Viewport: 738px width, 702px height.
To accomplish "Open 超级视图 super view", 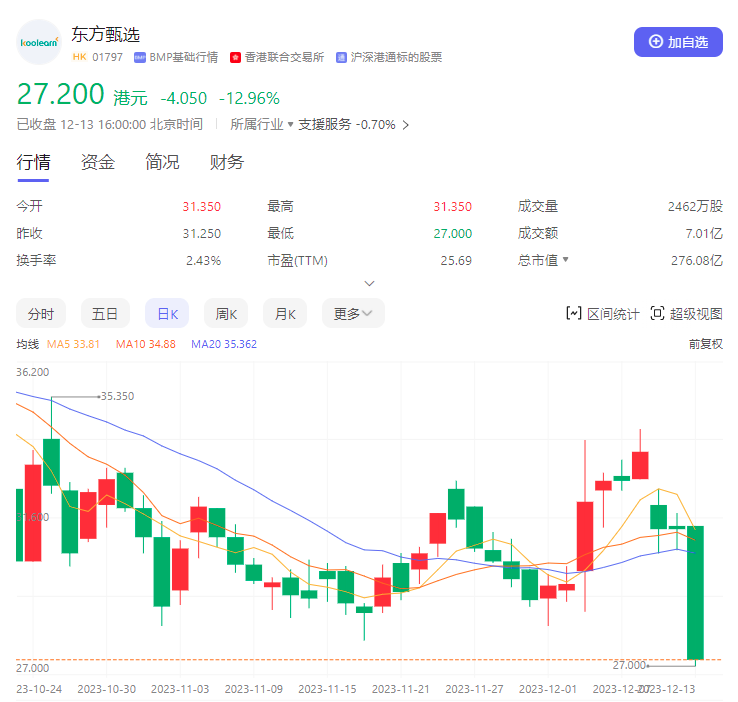I will pyautogui.click(x=686, y=314).
